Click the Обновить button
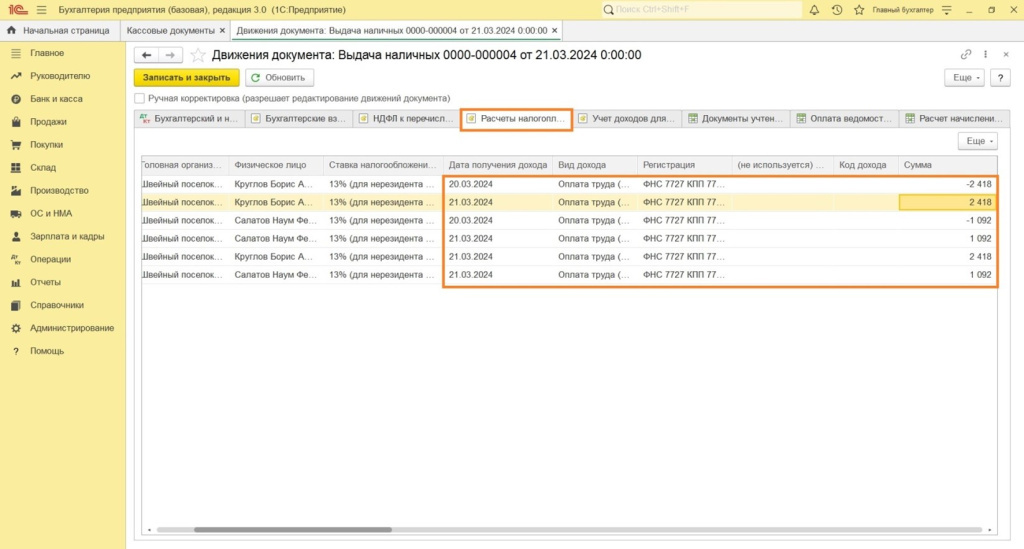Screen dimensions: 1024x549 (280, 77)
